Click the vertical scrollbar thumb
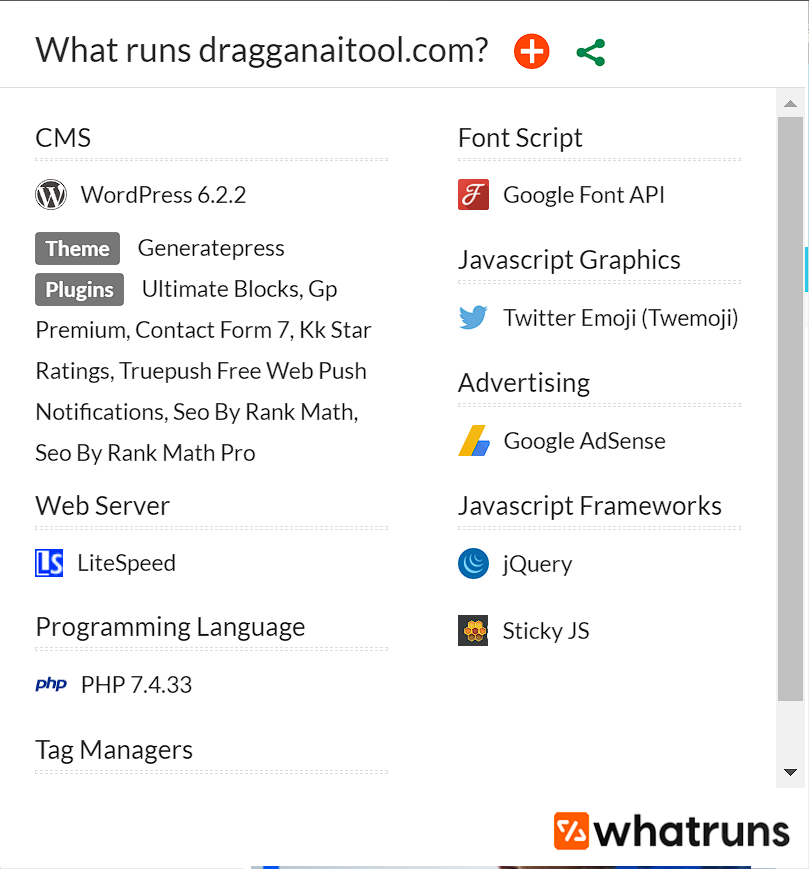The height and width of the screenshot is (869, 809). point(791,409)
